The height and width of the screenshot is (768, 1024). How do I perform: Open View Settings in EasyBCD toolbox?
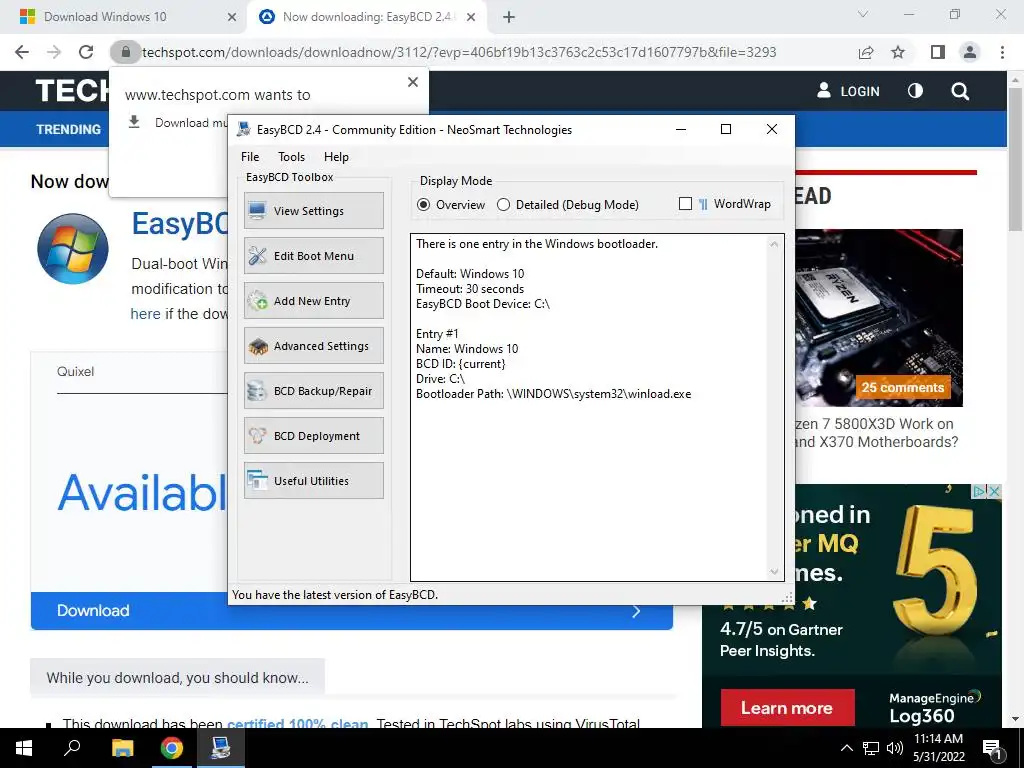coord(313,210)
